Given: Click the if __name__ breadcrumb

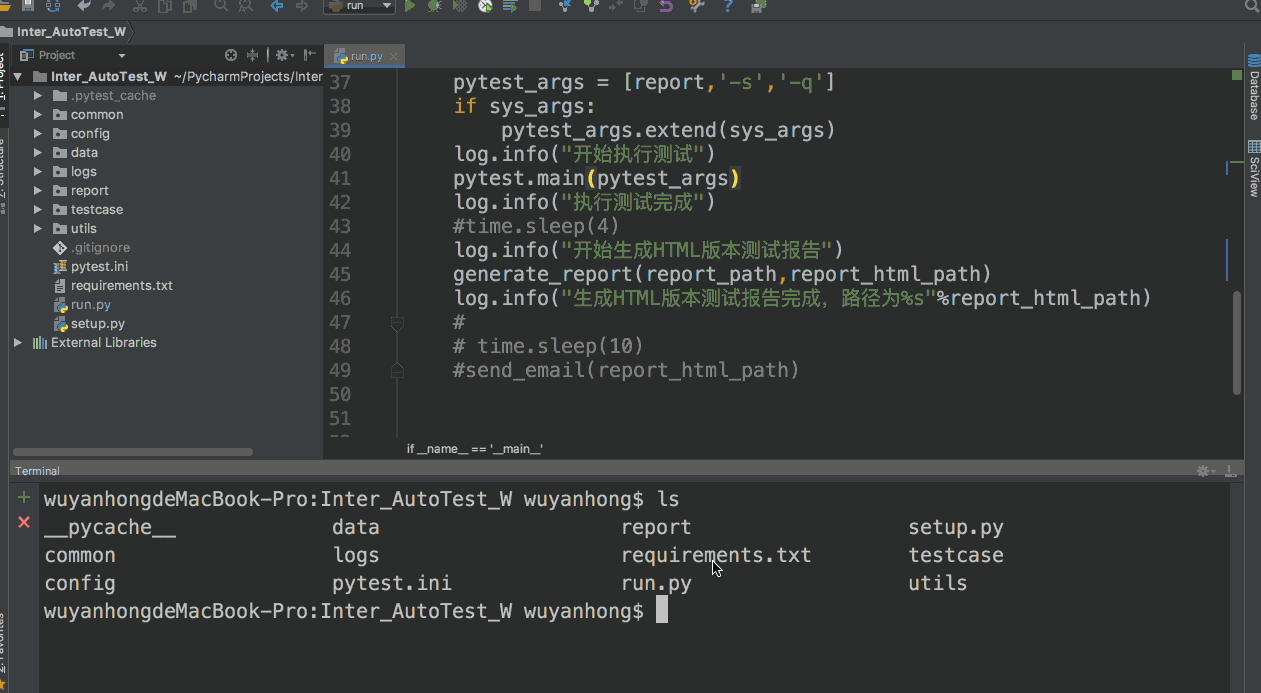Looking at the screenshot, I should point(474,449).
